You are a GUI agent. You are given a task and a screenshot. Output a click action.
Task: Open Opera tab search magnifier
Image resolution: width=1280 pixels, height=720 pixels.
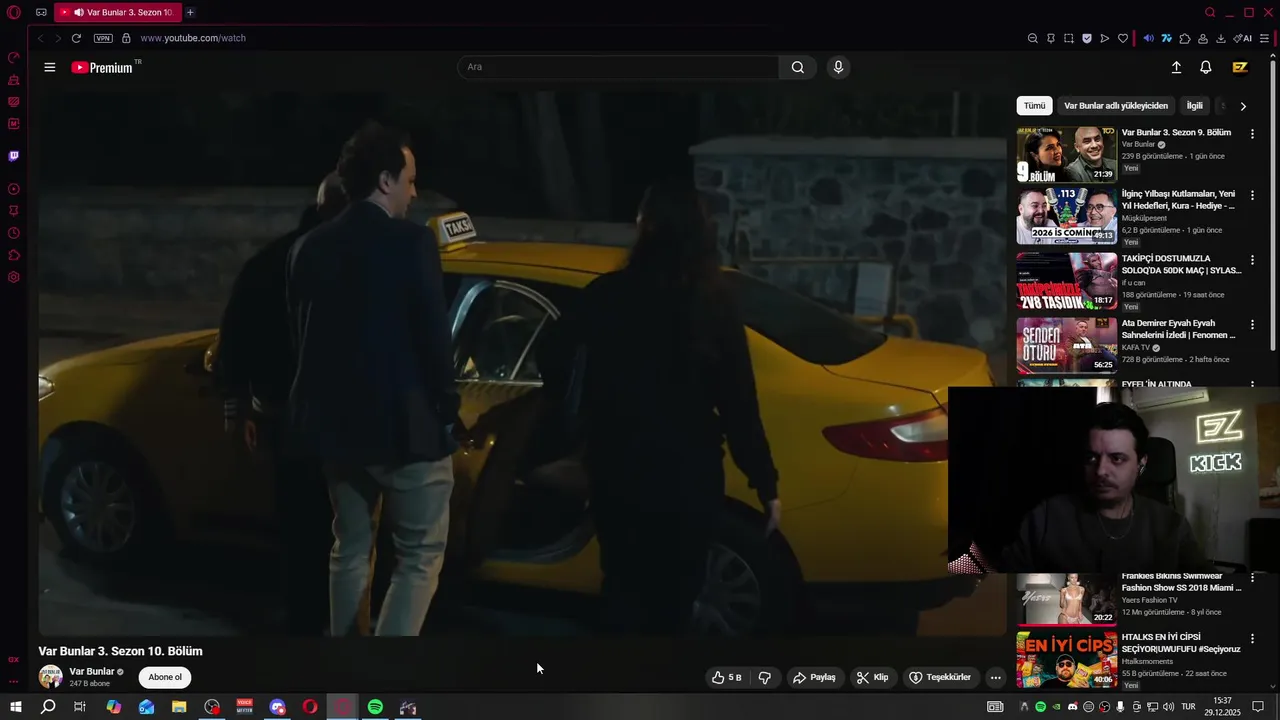1210,13
